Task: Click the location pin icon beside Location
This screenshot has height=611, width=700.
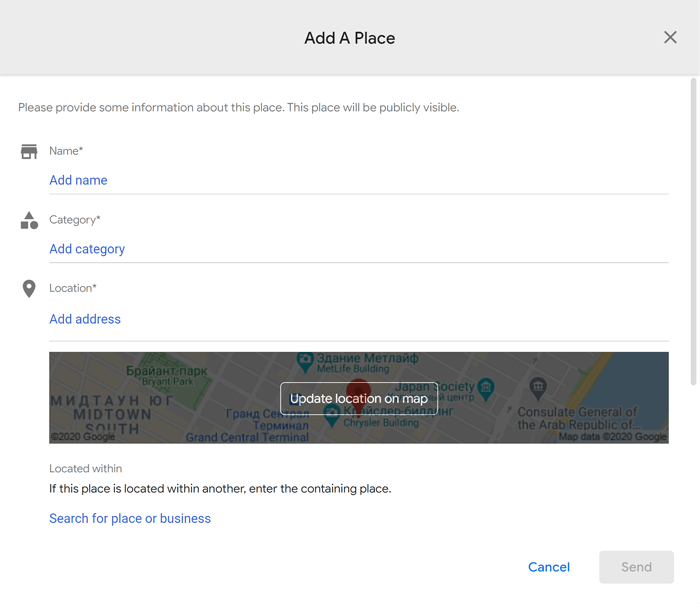Action: point(29,289)
